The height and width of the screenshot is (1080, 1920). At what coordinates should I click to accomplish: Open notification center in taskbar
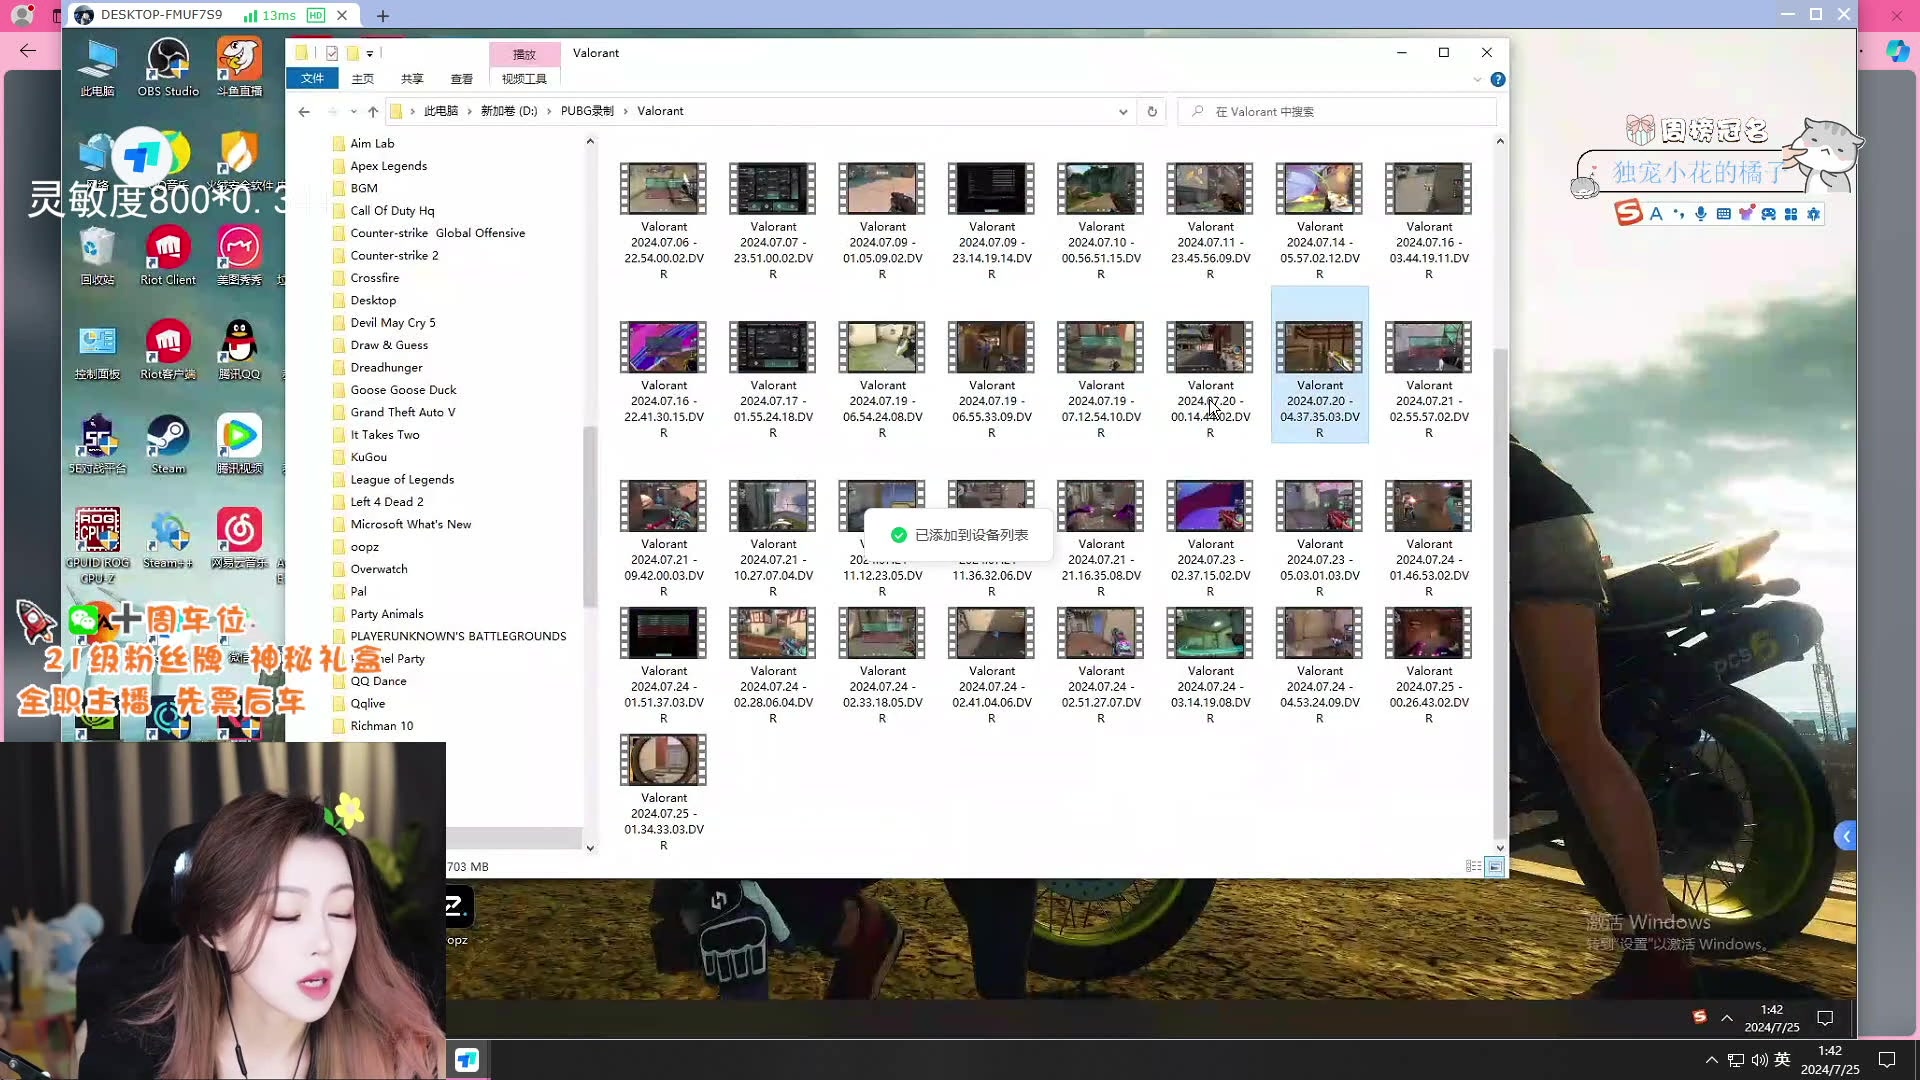[x=1887, y=1060]
